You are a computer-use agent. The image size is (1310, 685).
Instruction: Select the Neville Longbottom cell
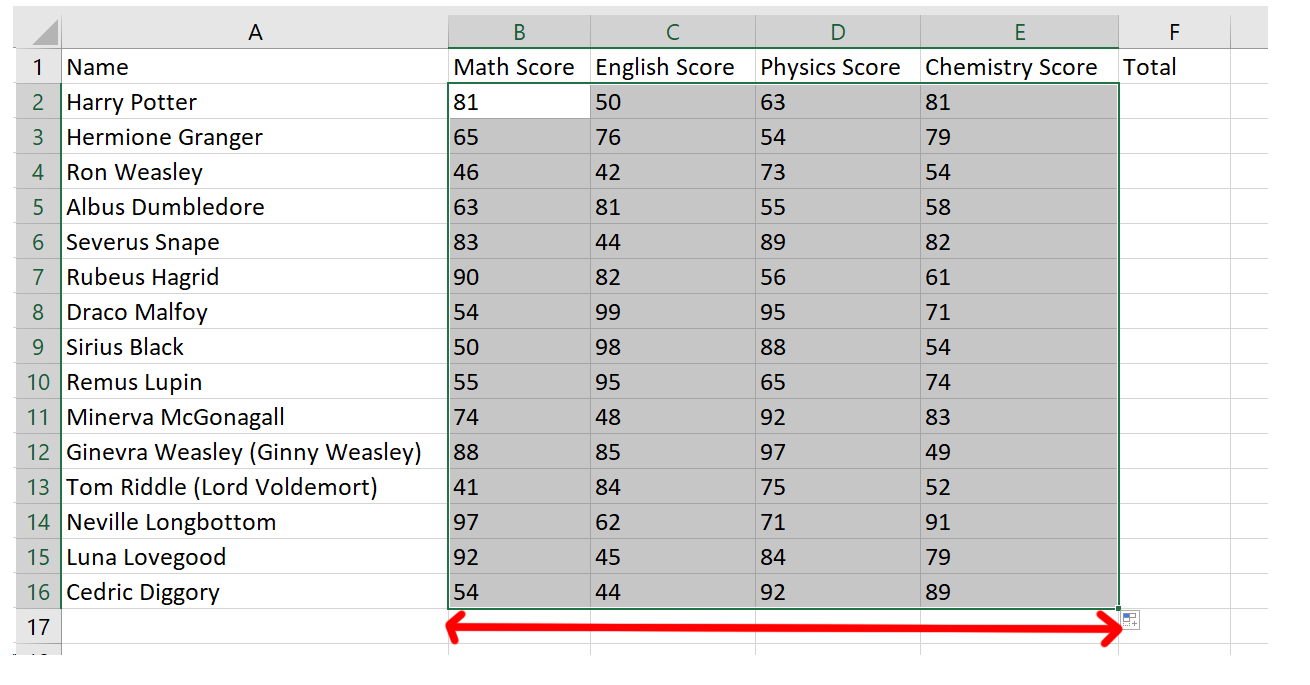click(255, 522)
